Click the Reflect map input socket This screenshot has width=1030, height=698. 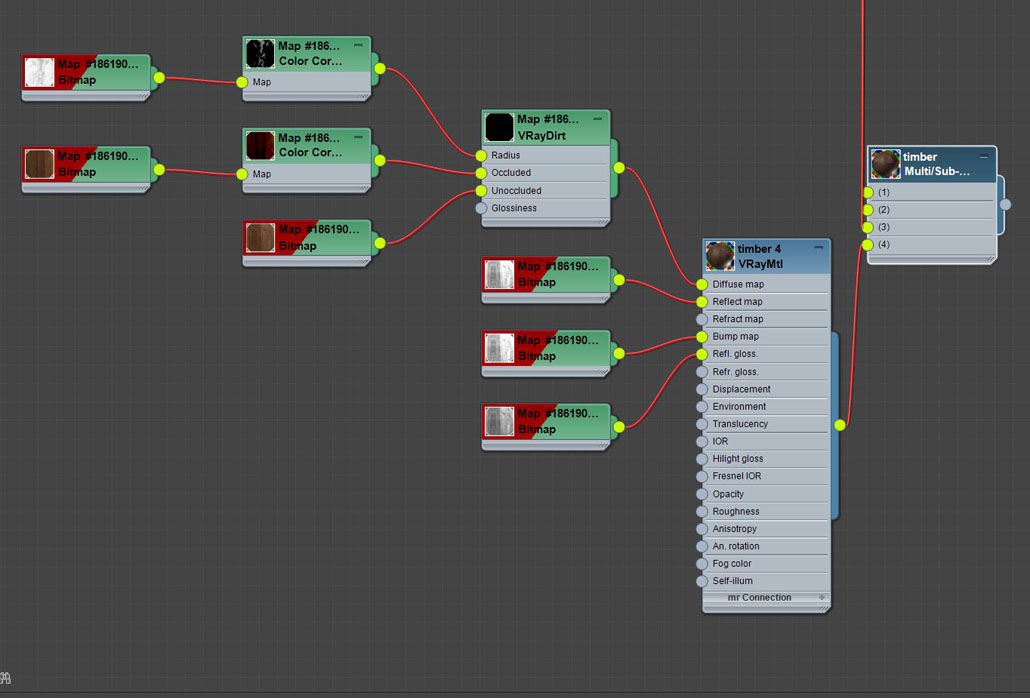coord(702,301)
